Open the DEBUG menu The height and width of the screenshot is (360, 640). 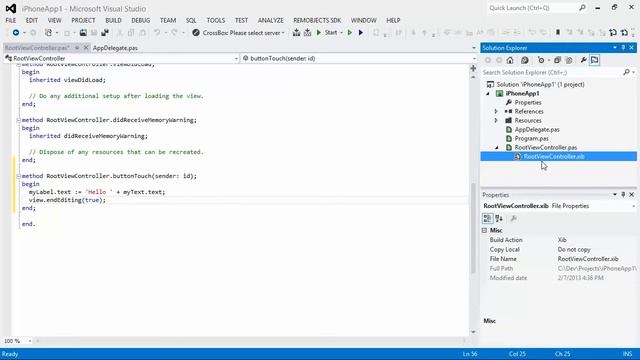tap(141, 20)
